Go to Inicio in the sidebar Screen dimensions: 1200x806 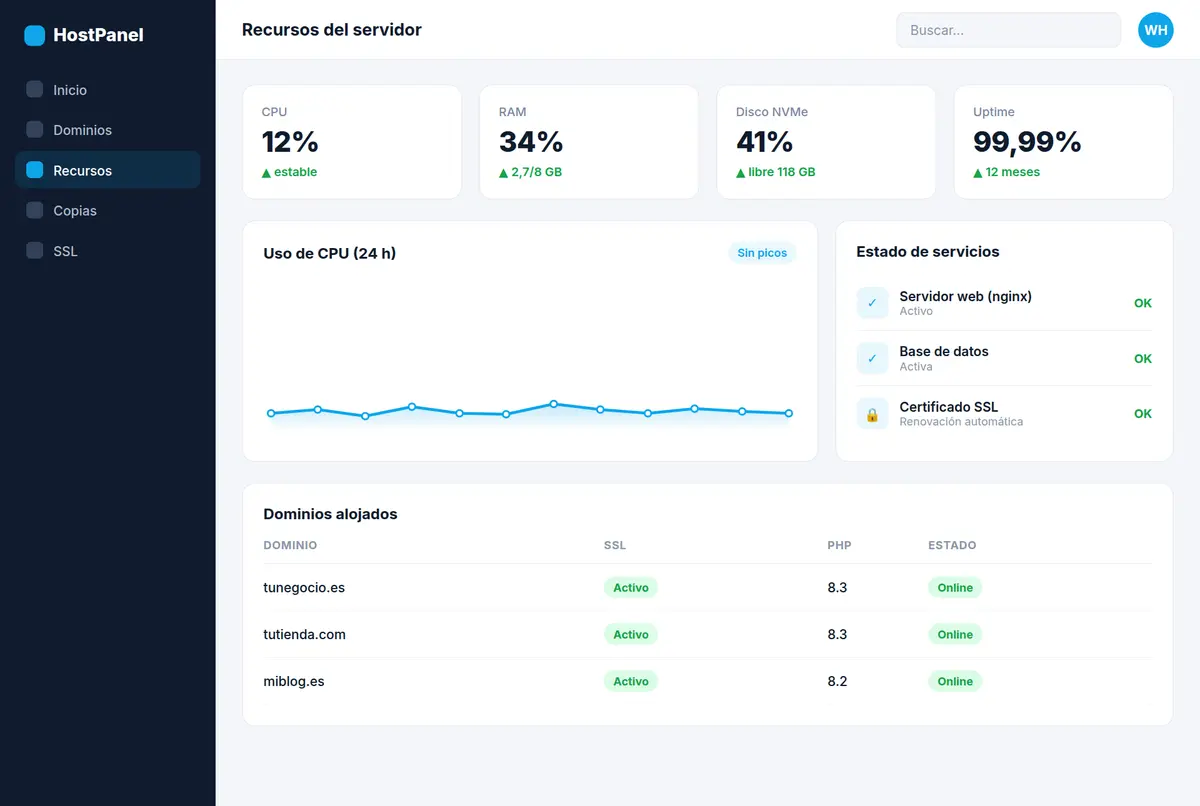[x=108, y=90]
